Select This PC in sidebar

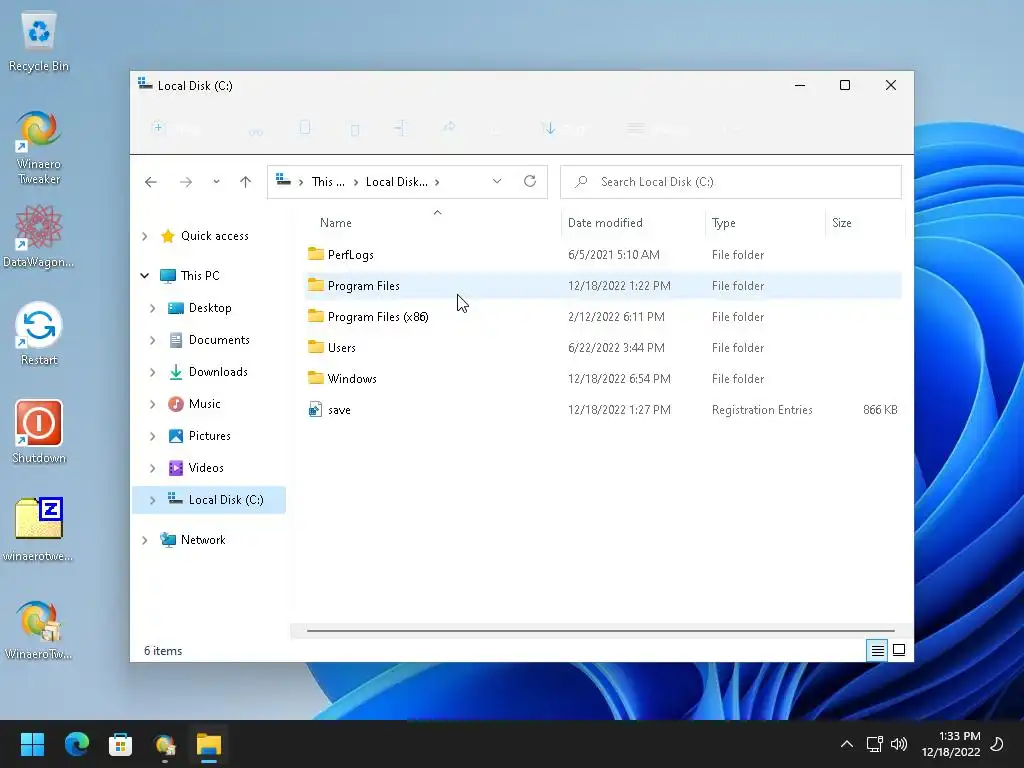click(x=200, y=276)
